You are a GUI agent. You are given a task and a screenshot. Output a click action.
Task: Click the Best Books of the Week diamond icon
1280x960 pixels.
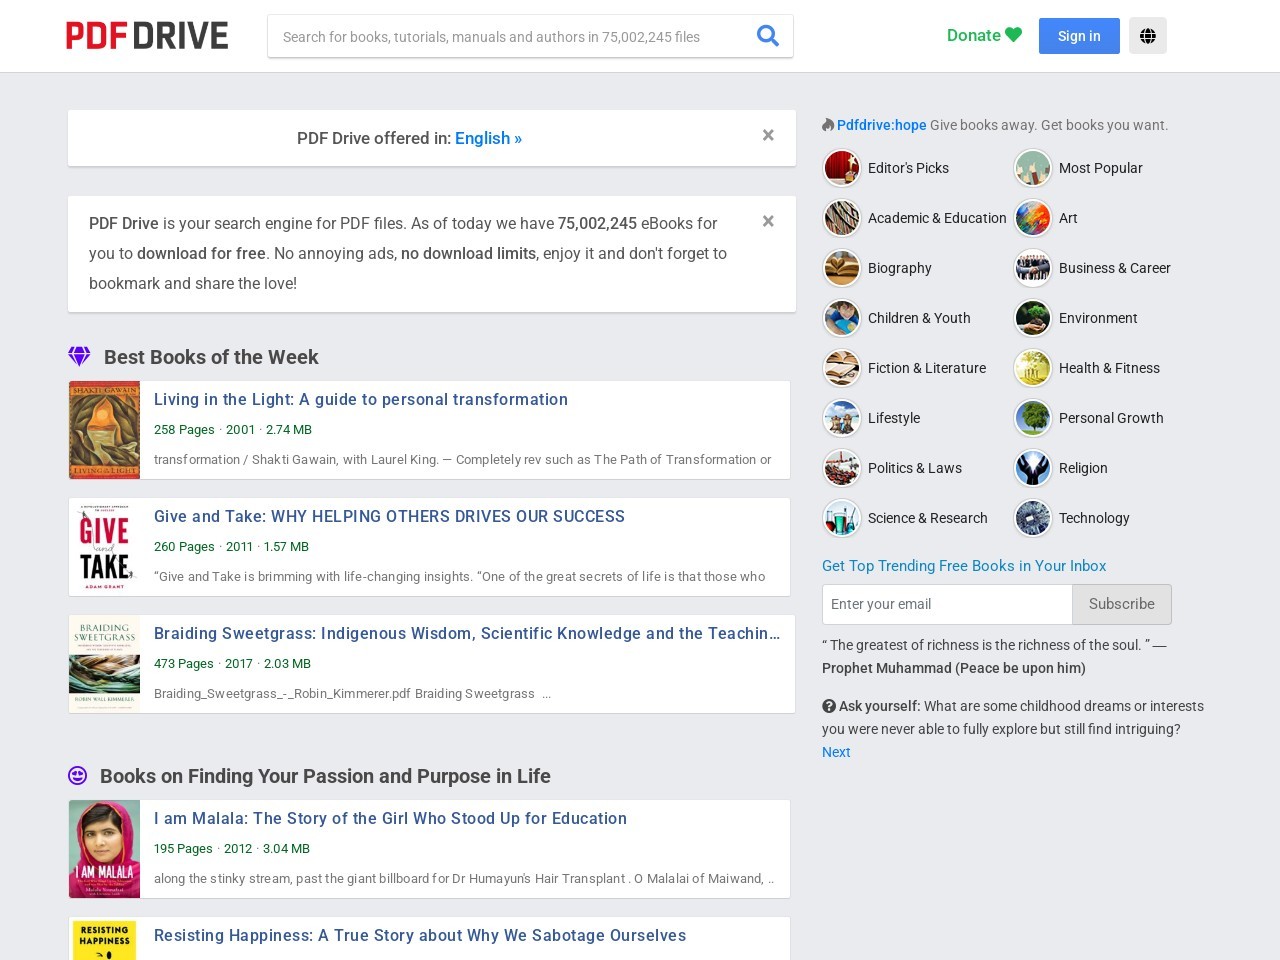click(x=79, y=356)
